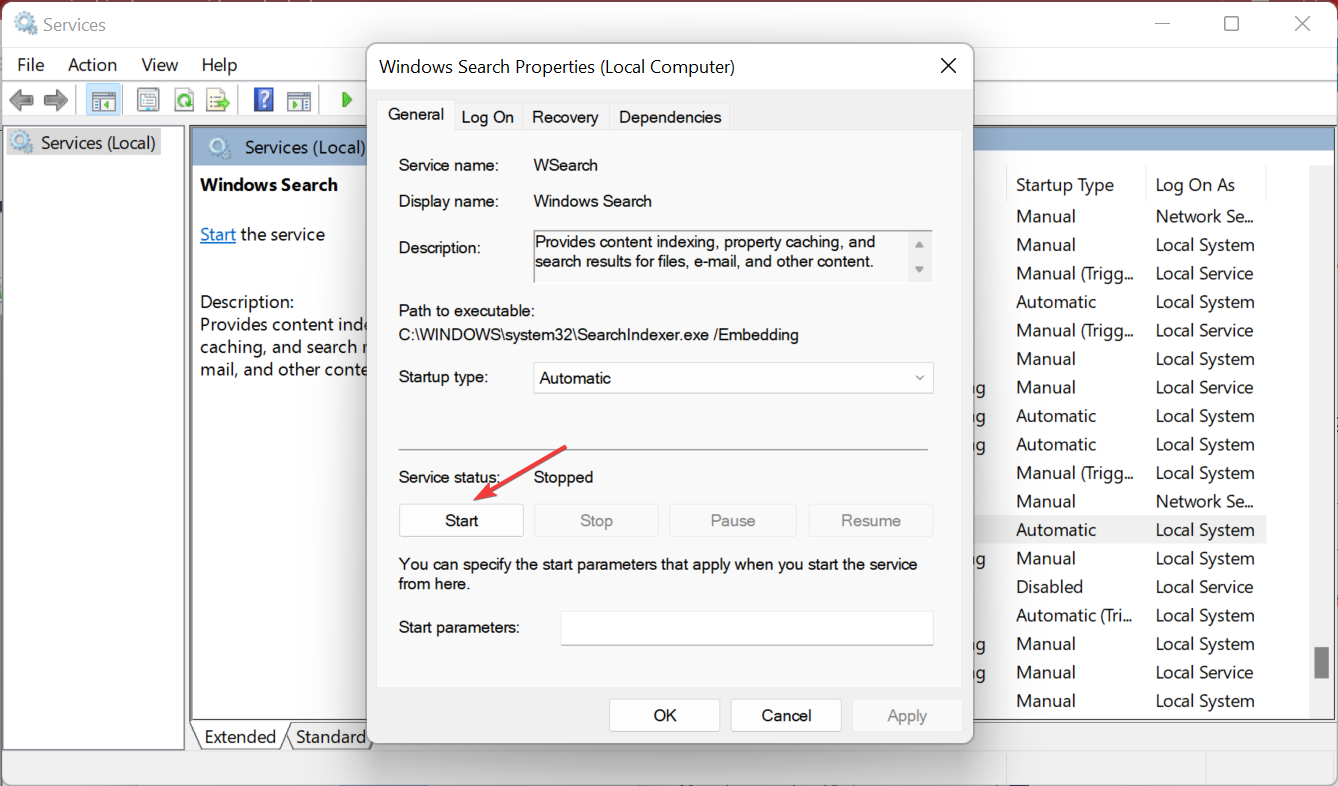Open Help using the blue question-mark icon
1338x786 pixels.
click(x=264, y=100)
